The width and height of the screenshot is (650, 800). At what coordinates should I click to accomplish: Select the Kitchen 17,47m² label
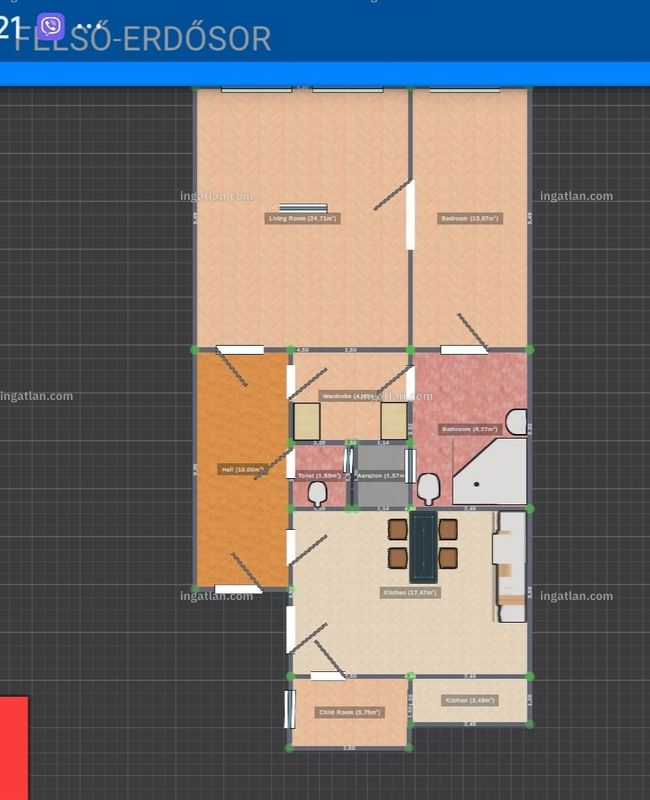point(410,593)
